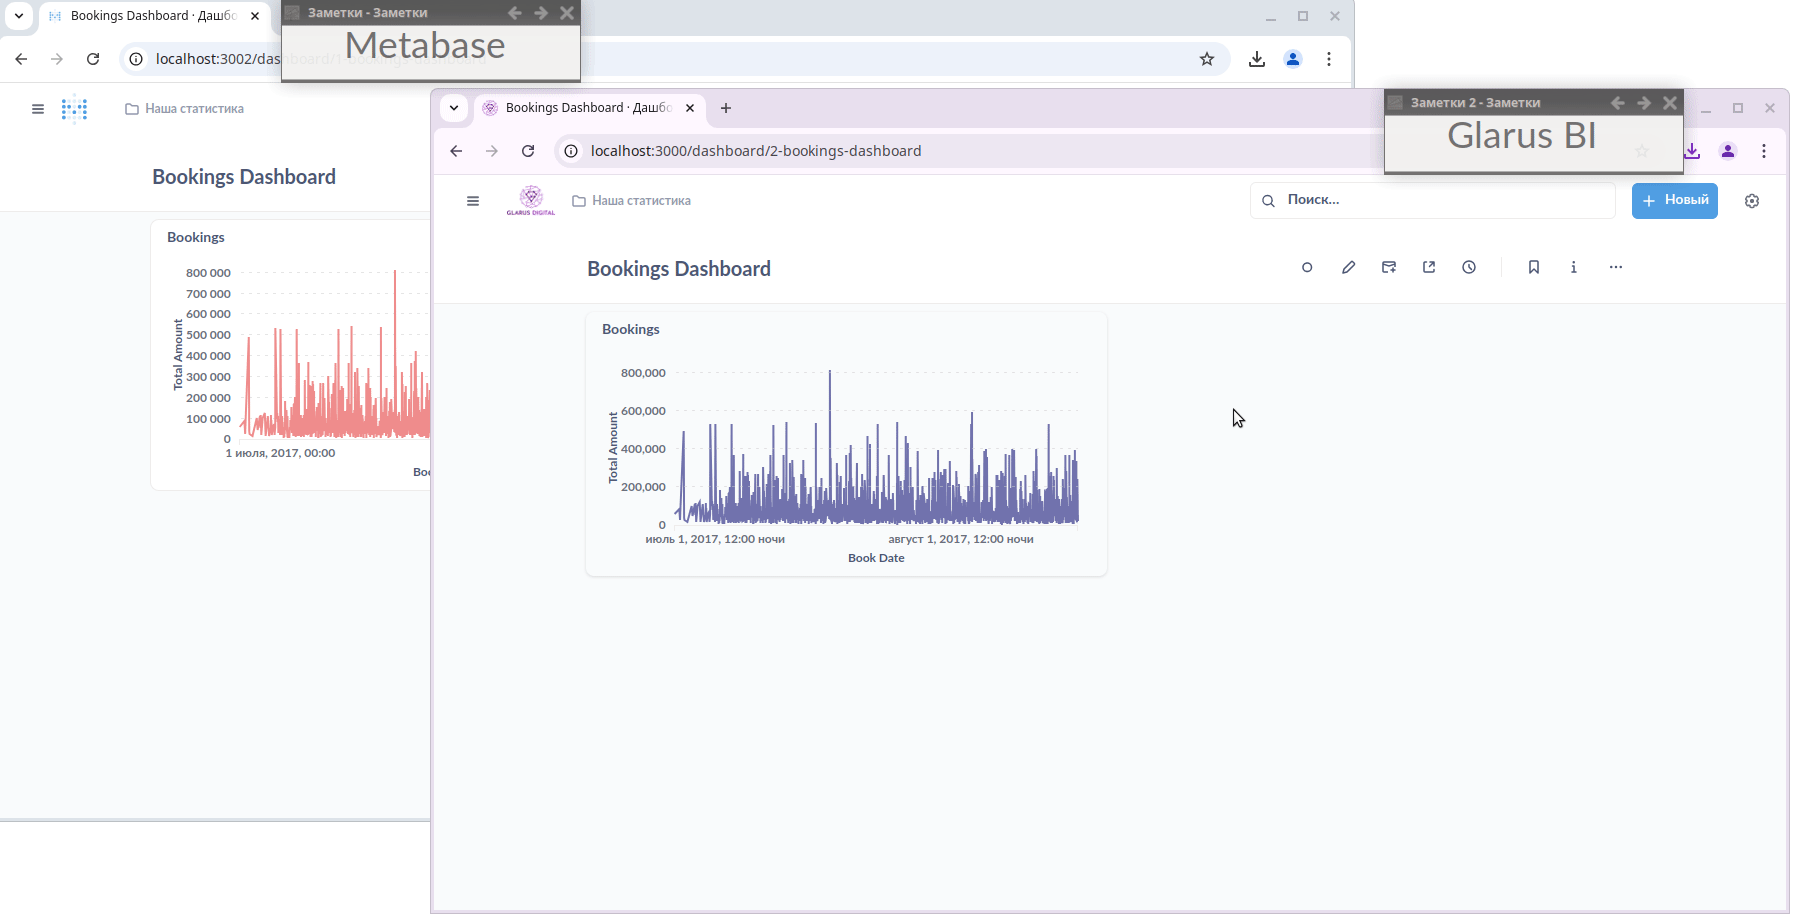Click the Поиск search field
Screen dimensions: 1801x916
[1440, 200]
